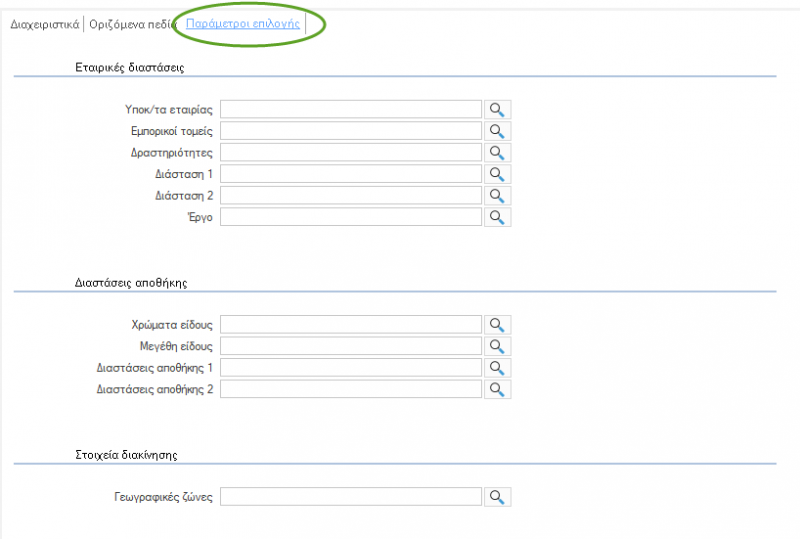Click lookup icon for Διαστάσεις αποθήκης 2
The height and width of the screenshot is (539, 800).
pyautogui.click(x=497, y=389)
